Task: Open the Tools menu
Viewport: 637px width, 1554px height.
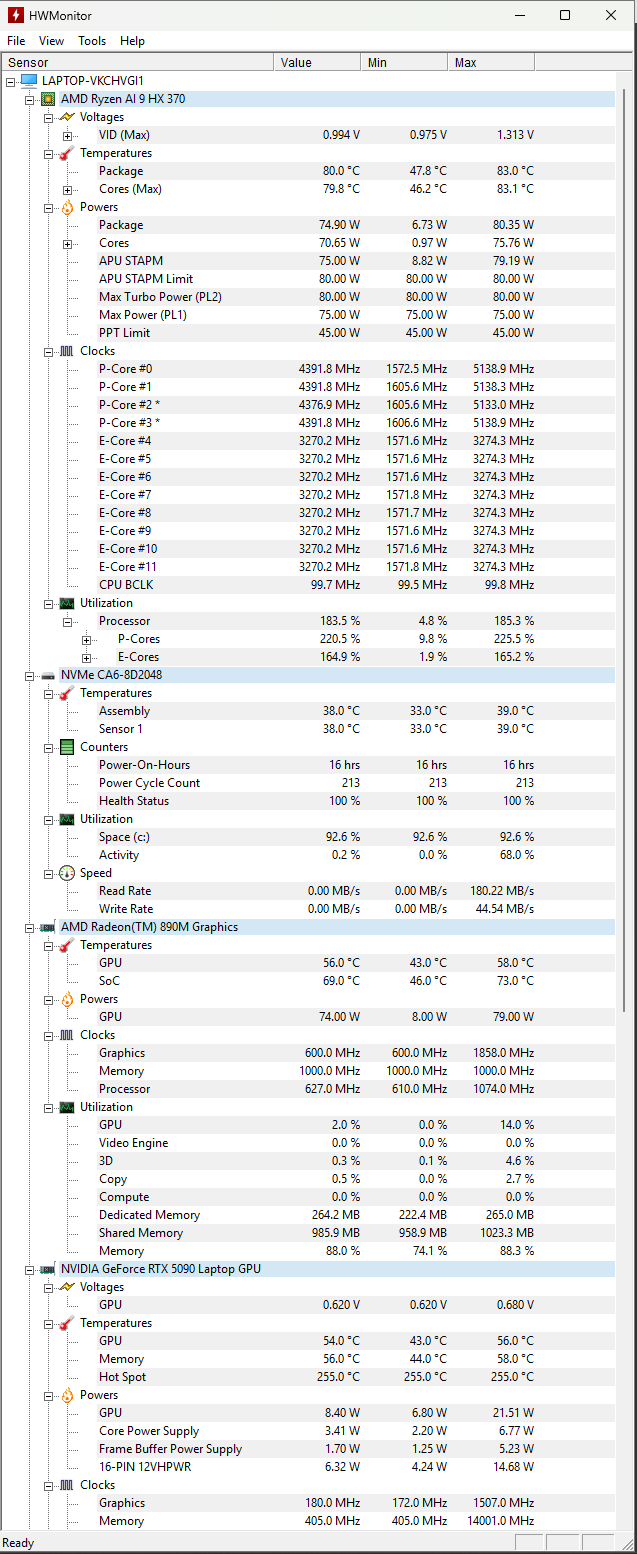Action: pos(92,41)
